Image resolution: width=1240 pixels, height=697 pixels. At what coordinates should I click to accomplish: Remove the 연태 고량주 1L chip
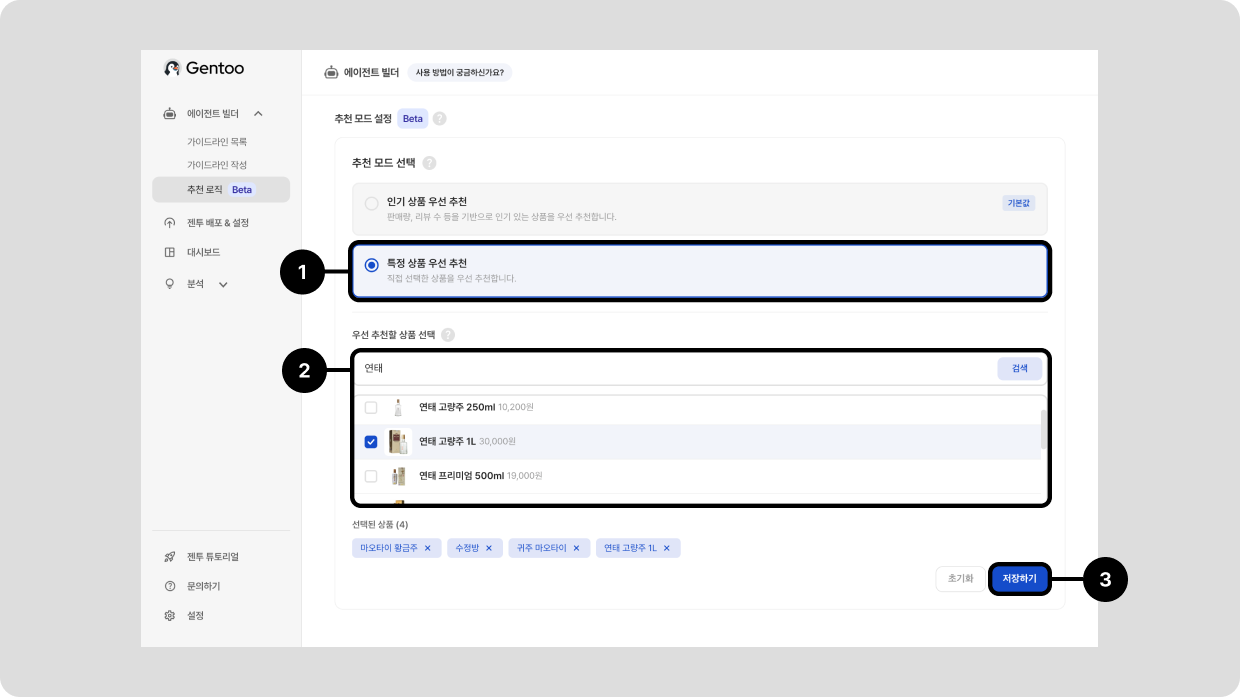667,548
